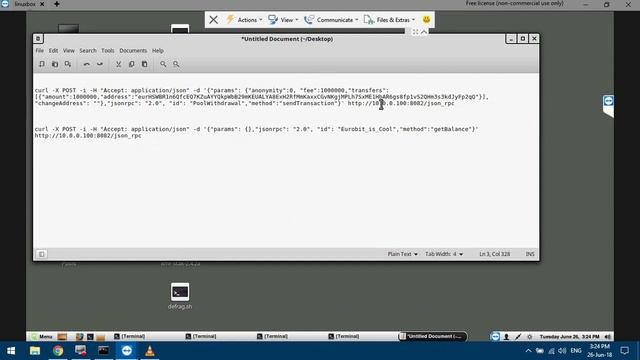Screen dimensions: 640x360
Task: Add a new TeamViewer session tab
Action: pos(57,4)
